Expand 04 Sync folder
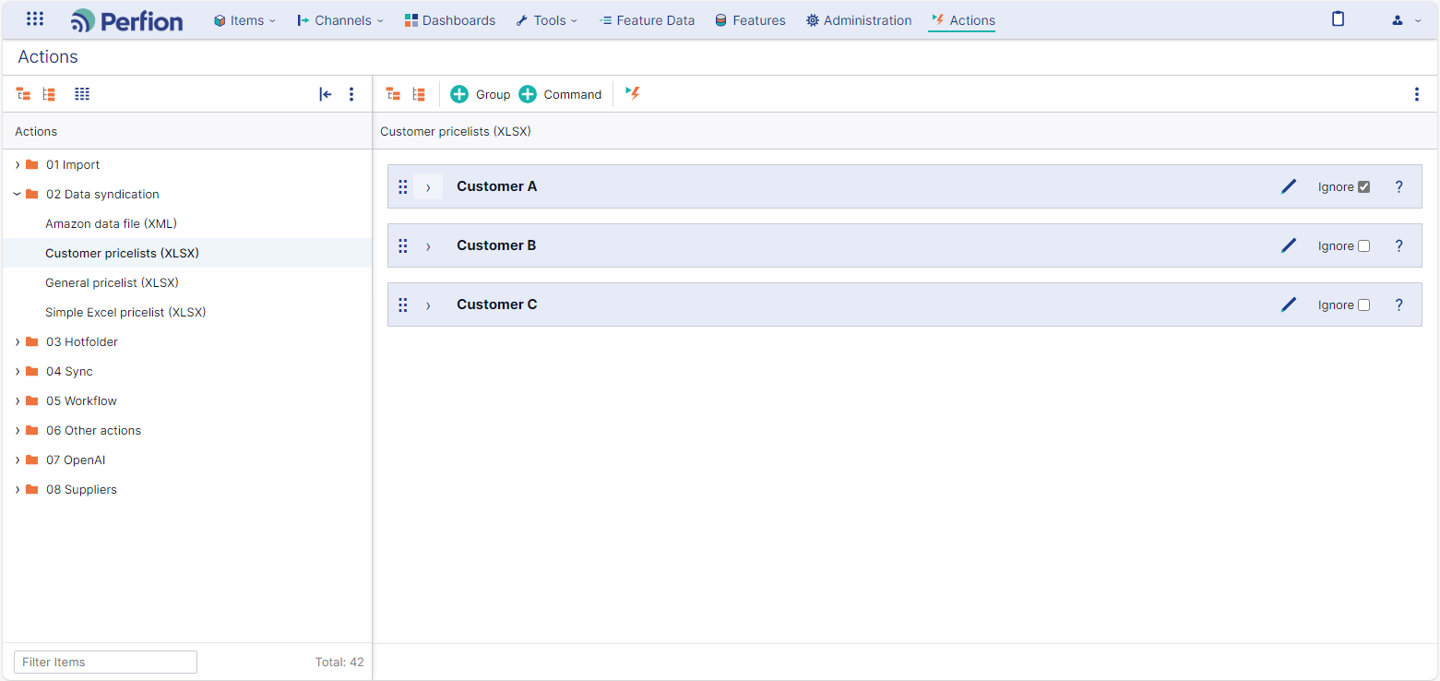Image resolution: width=1440 pixels, height=681 pixels. [18, 371]
